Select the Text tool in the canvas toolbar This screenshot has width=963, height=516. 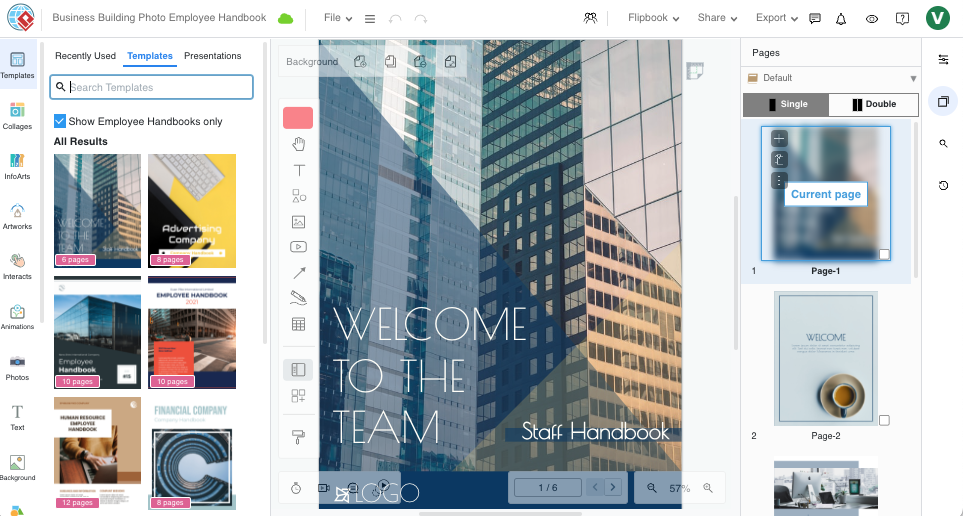298,170
